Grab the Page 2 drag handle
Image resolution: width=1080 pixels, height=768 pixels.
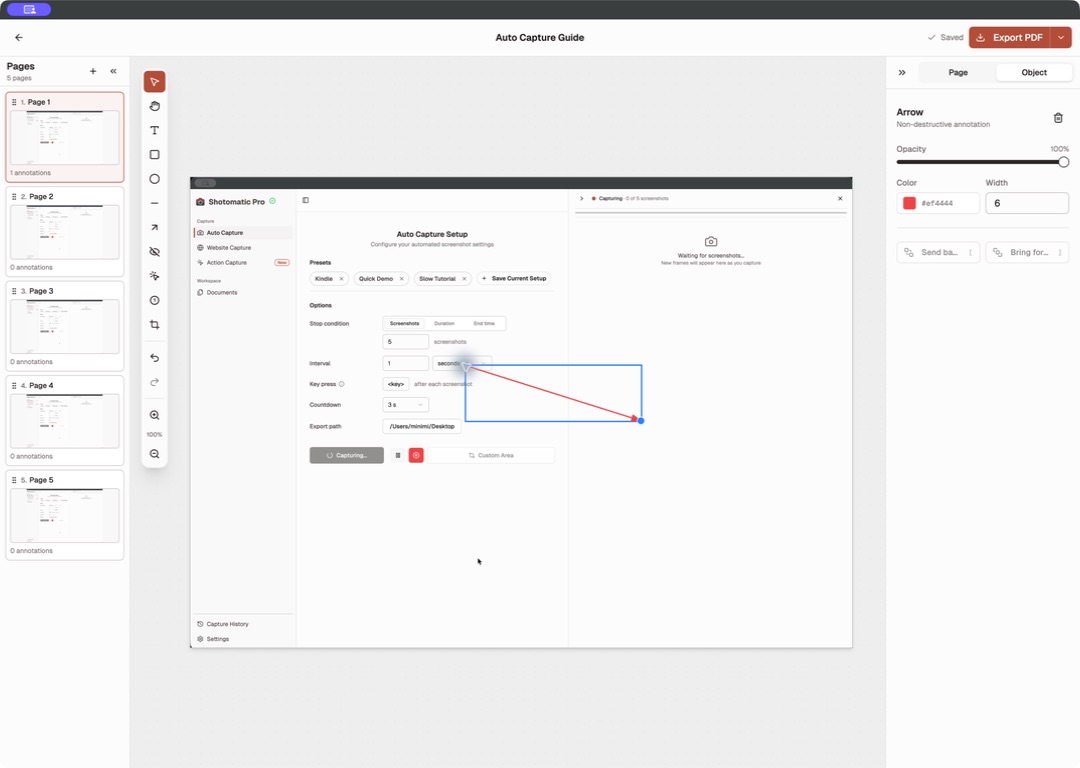click(14, 196)
